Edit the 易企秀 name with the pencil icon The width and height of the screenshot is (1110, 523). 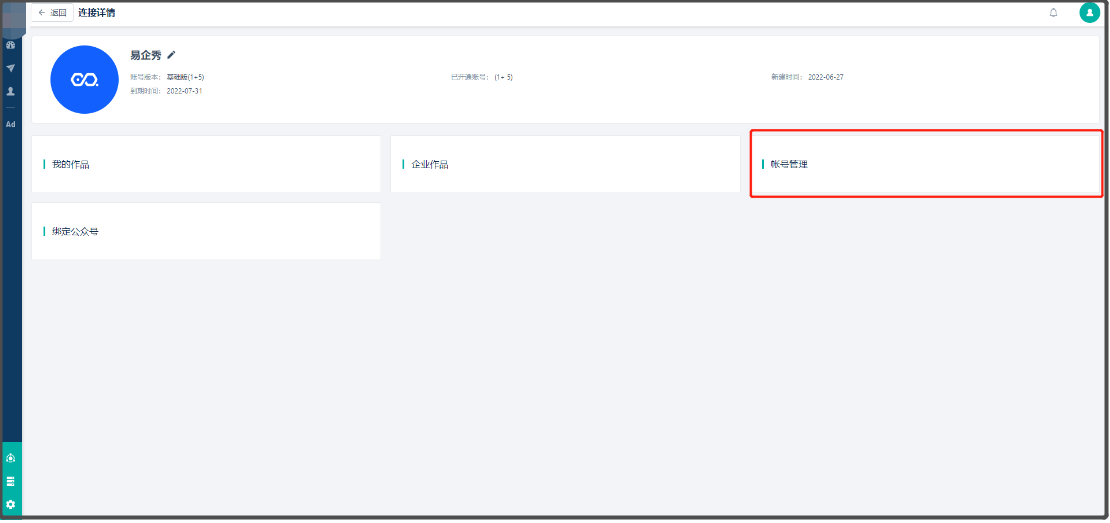pyautogui.click(x=171, y=55)
